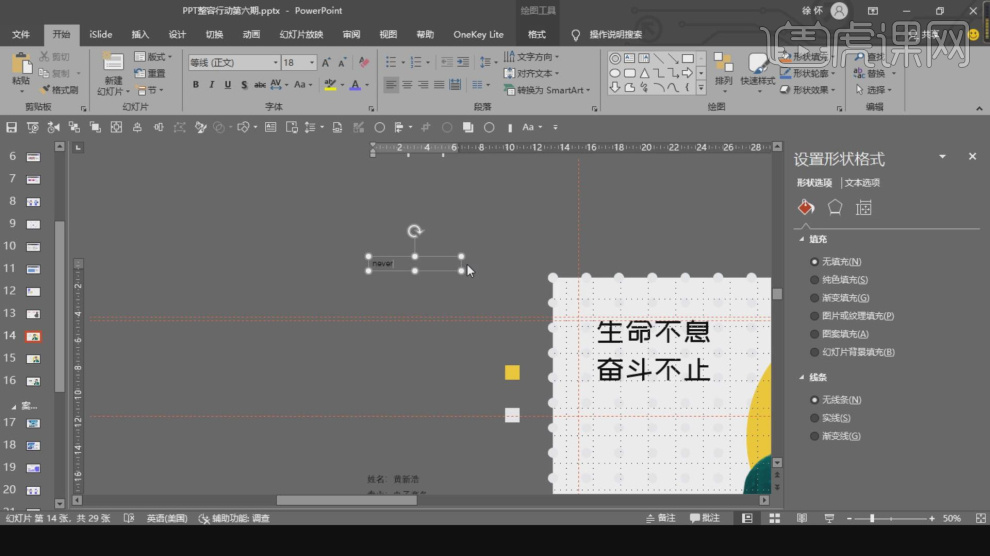Click the zoom slider in status bar

873,518
